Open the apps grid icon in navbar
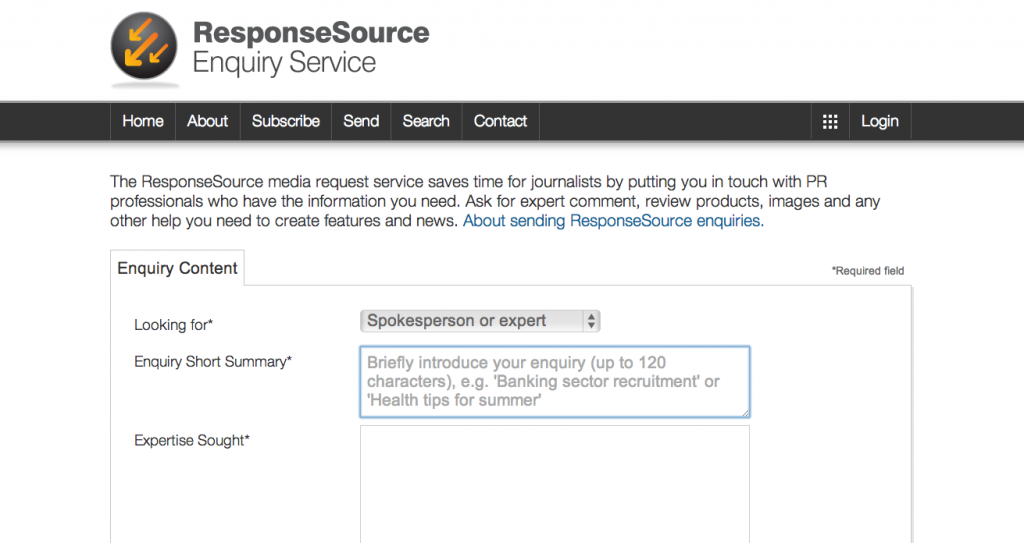 pos(830,122)
